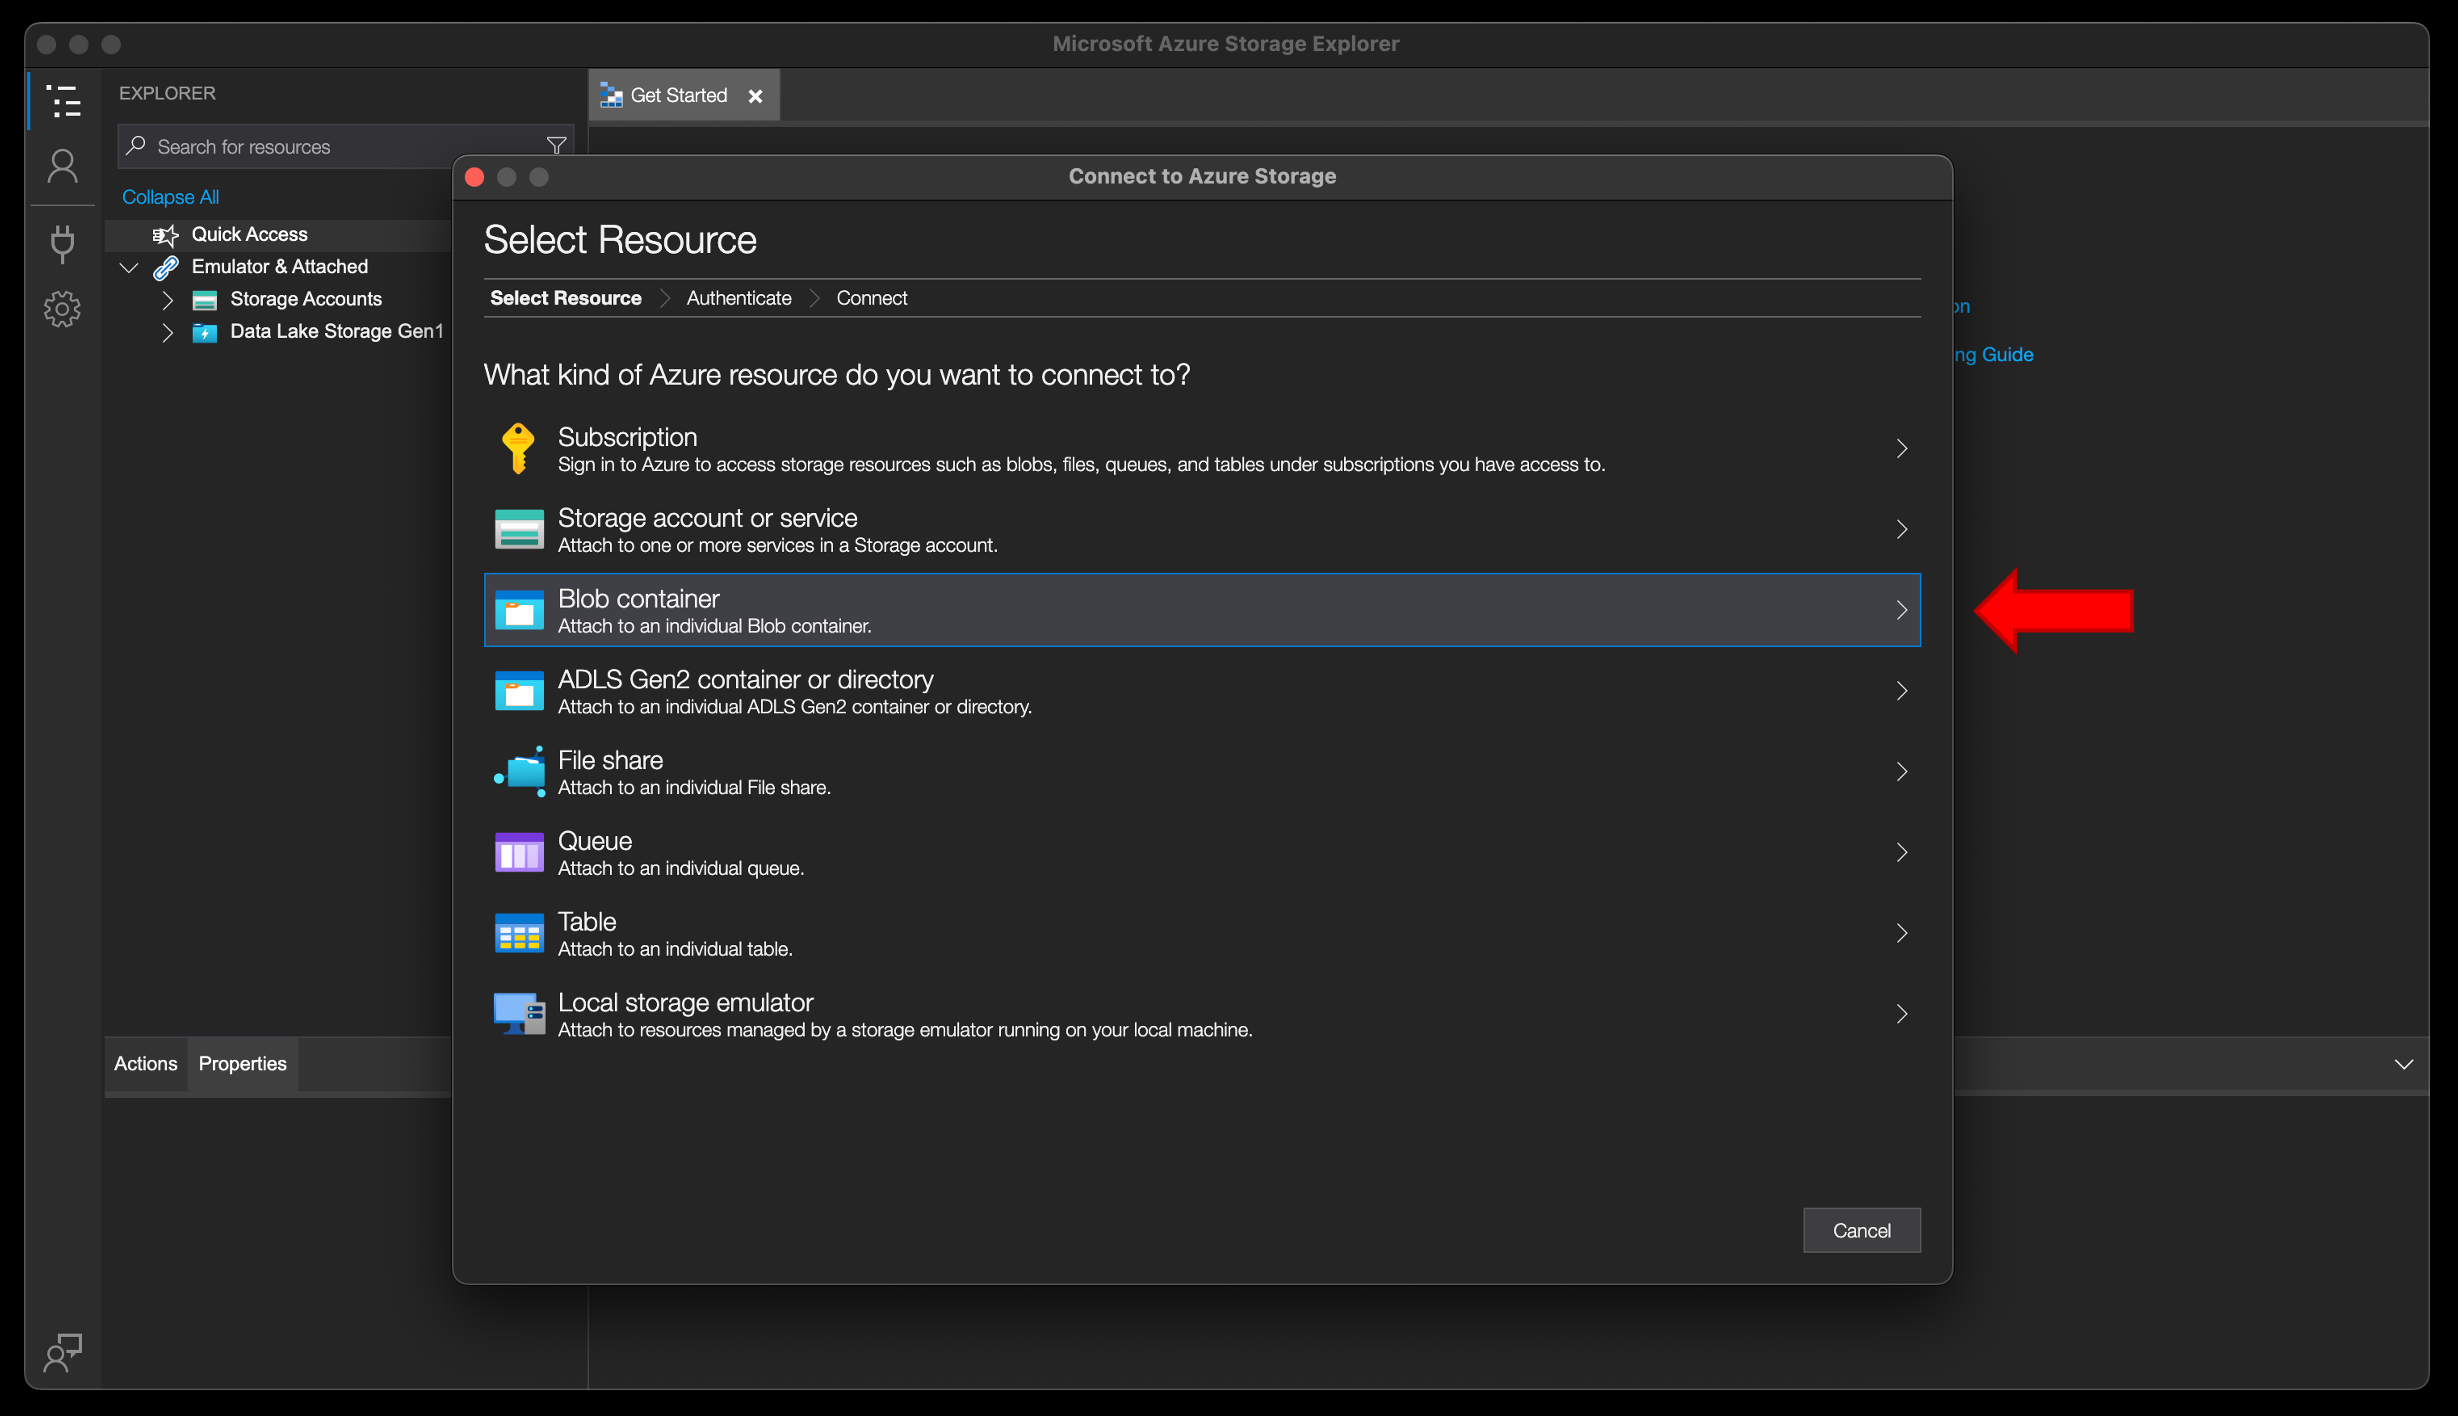Close the Get Started tab
The image size is (2458, 1416).
(756, 96)
